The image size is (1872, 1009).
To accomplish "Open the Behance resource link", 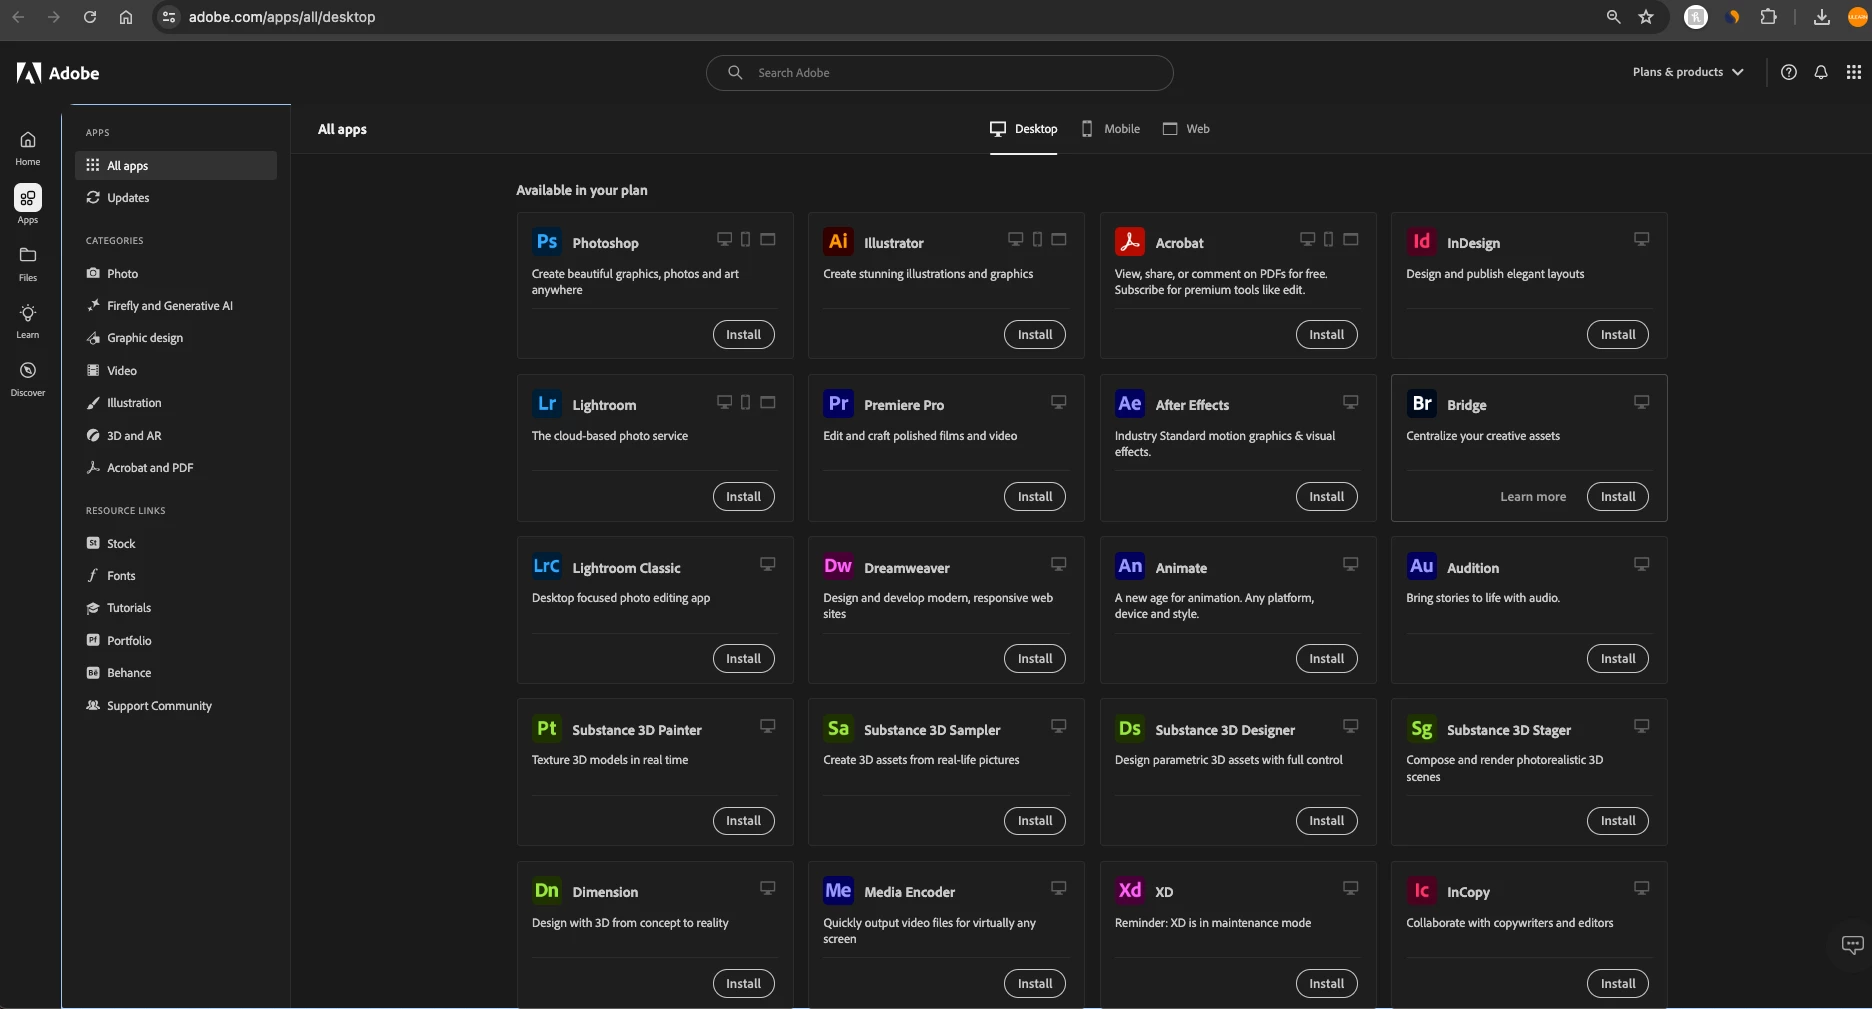I will click(176, 673).
